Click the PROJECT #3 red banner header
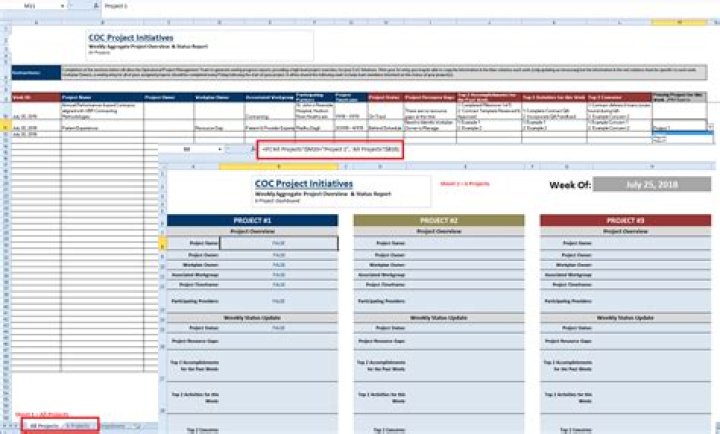Viewport: 720px width, 434px height. coord(625,220)
